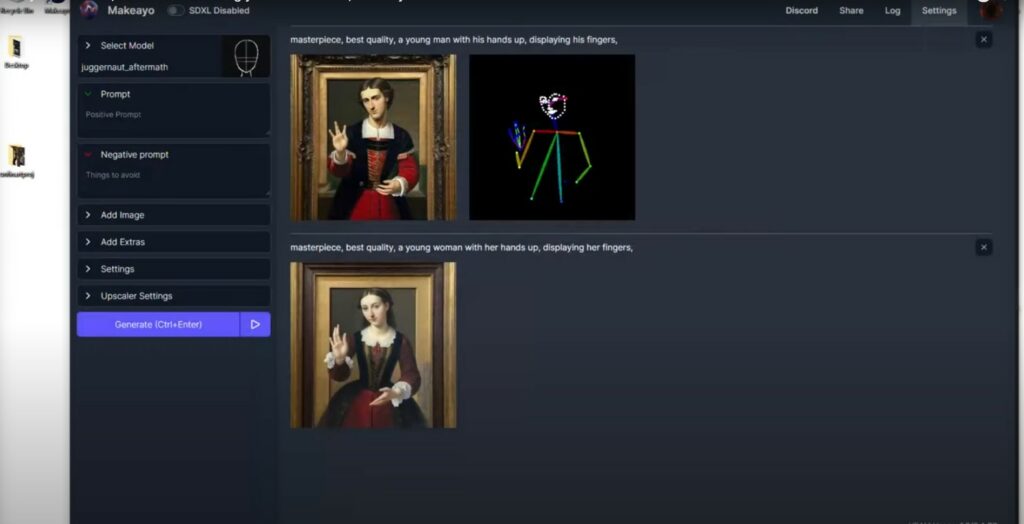
Task: Click the Things to avoid input field
Action: 174,182
